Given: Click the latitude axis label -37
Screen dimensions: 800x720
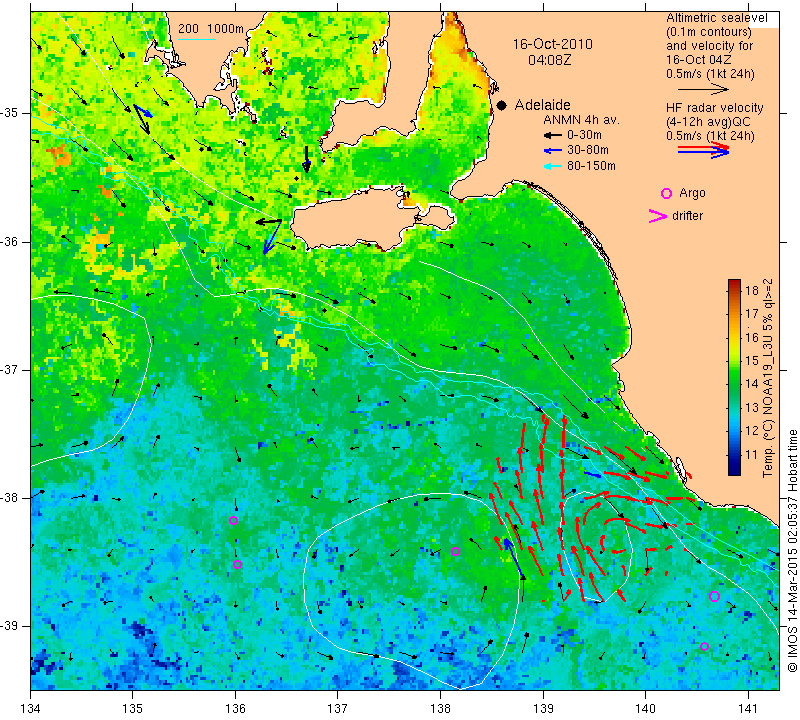Looking at the screenshot, I should pyautogui.click(x=11, y=369).
